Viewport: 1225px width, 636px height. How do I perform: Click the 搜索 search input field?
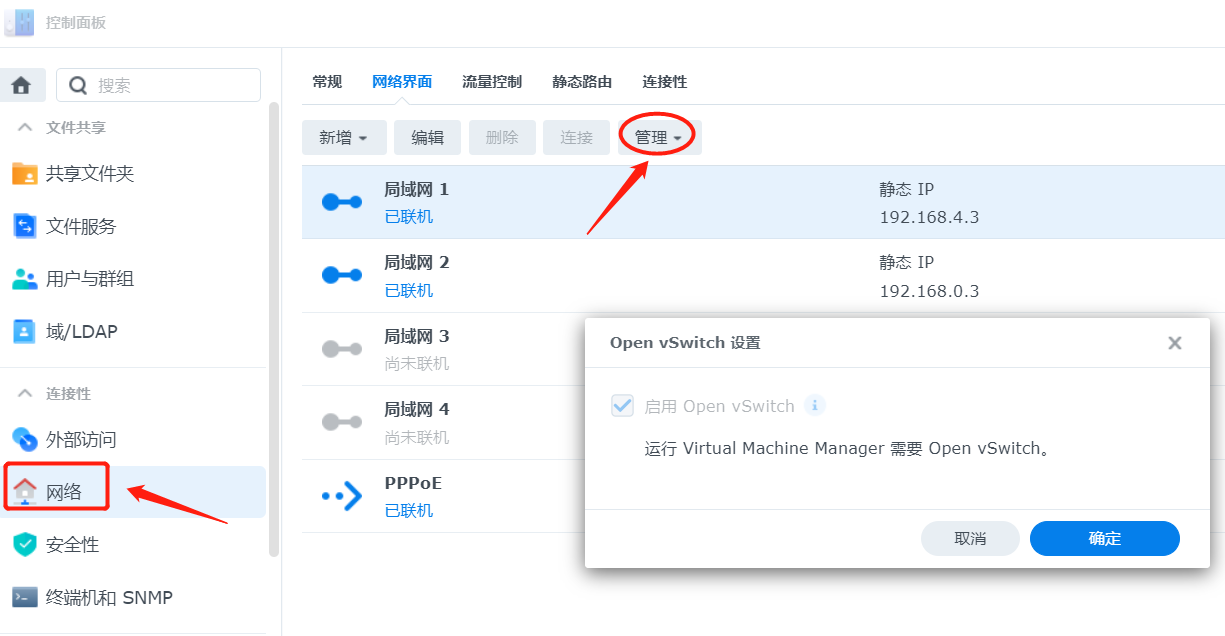[170, 86]
